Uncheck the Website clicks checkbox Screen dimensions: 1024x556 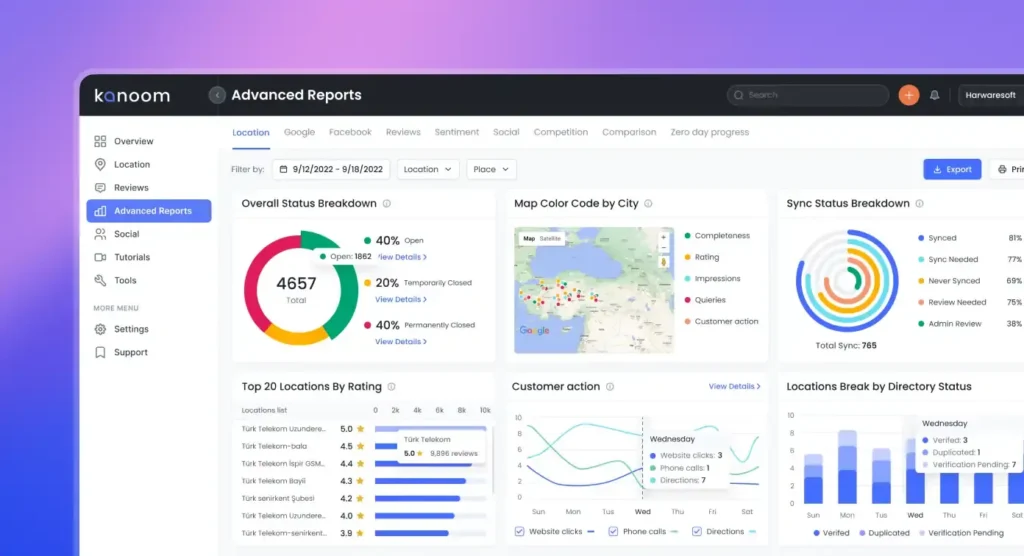click(x=519, y=532)
